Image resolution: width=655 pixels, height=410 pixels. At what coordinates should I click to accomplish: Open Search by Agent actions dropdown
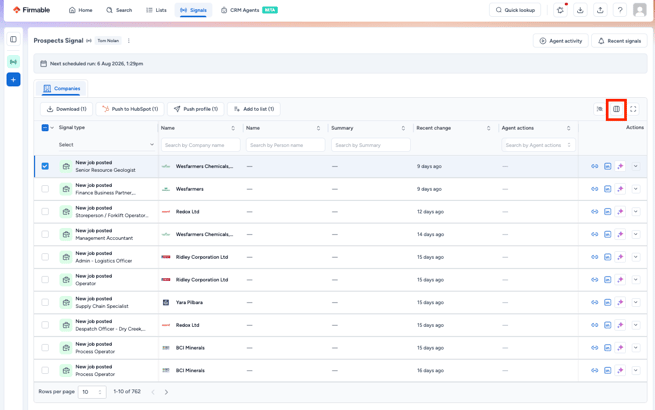(538, 145)
